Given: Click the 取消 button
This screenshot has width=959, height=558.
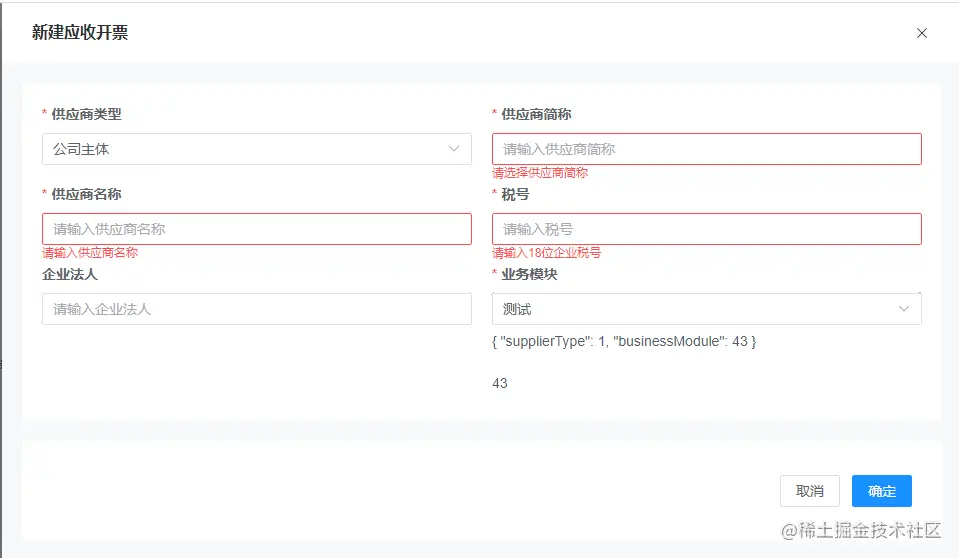Looking at the screenshot, I should [x=810, y=491].
